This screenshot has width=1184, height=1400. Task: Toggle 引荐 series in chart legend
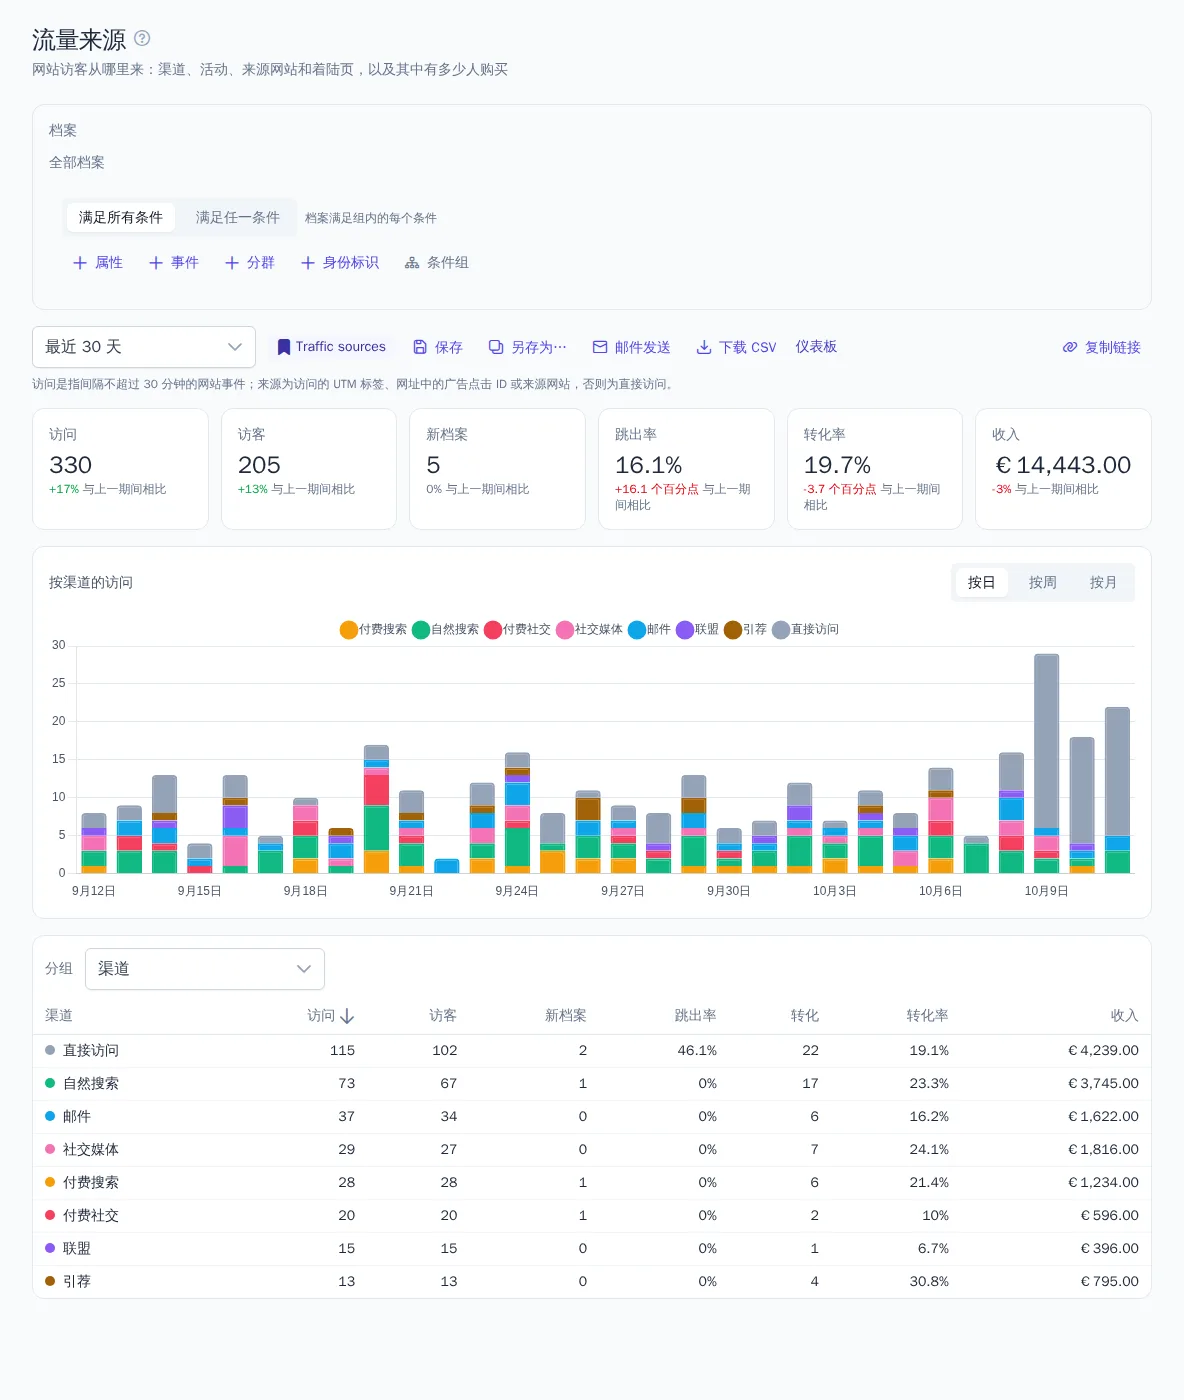pos(746,629)
